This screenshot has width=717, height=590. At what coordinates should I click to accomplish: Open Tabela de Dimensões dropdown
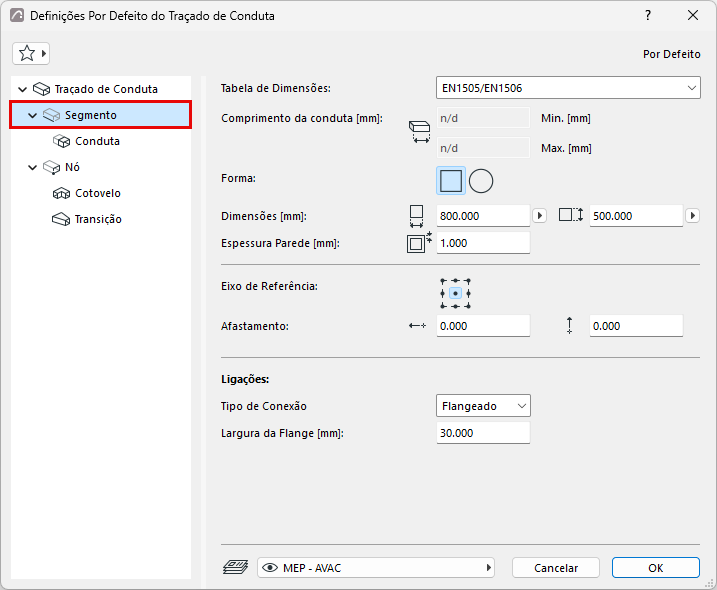click(x=568, y=88)
